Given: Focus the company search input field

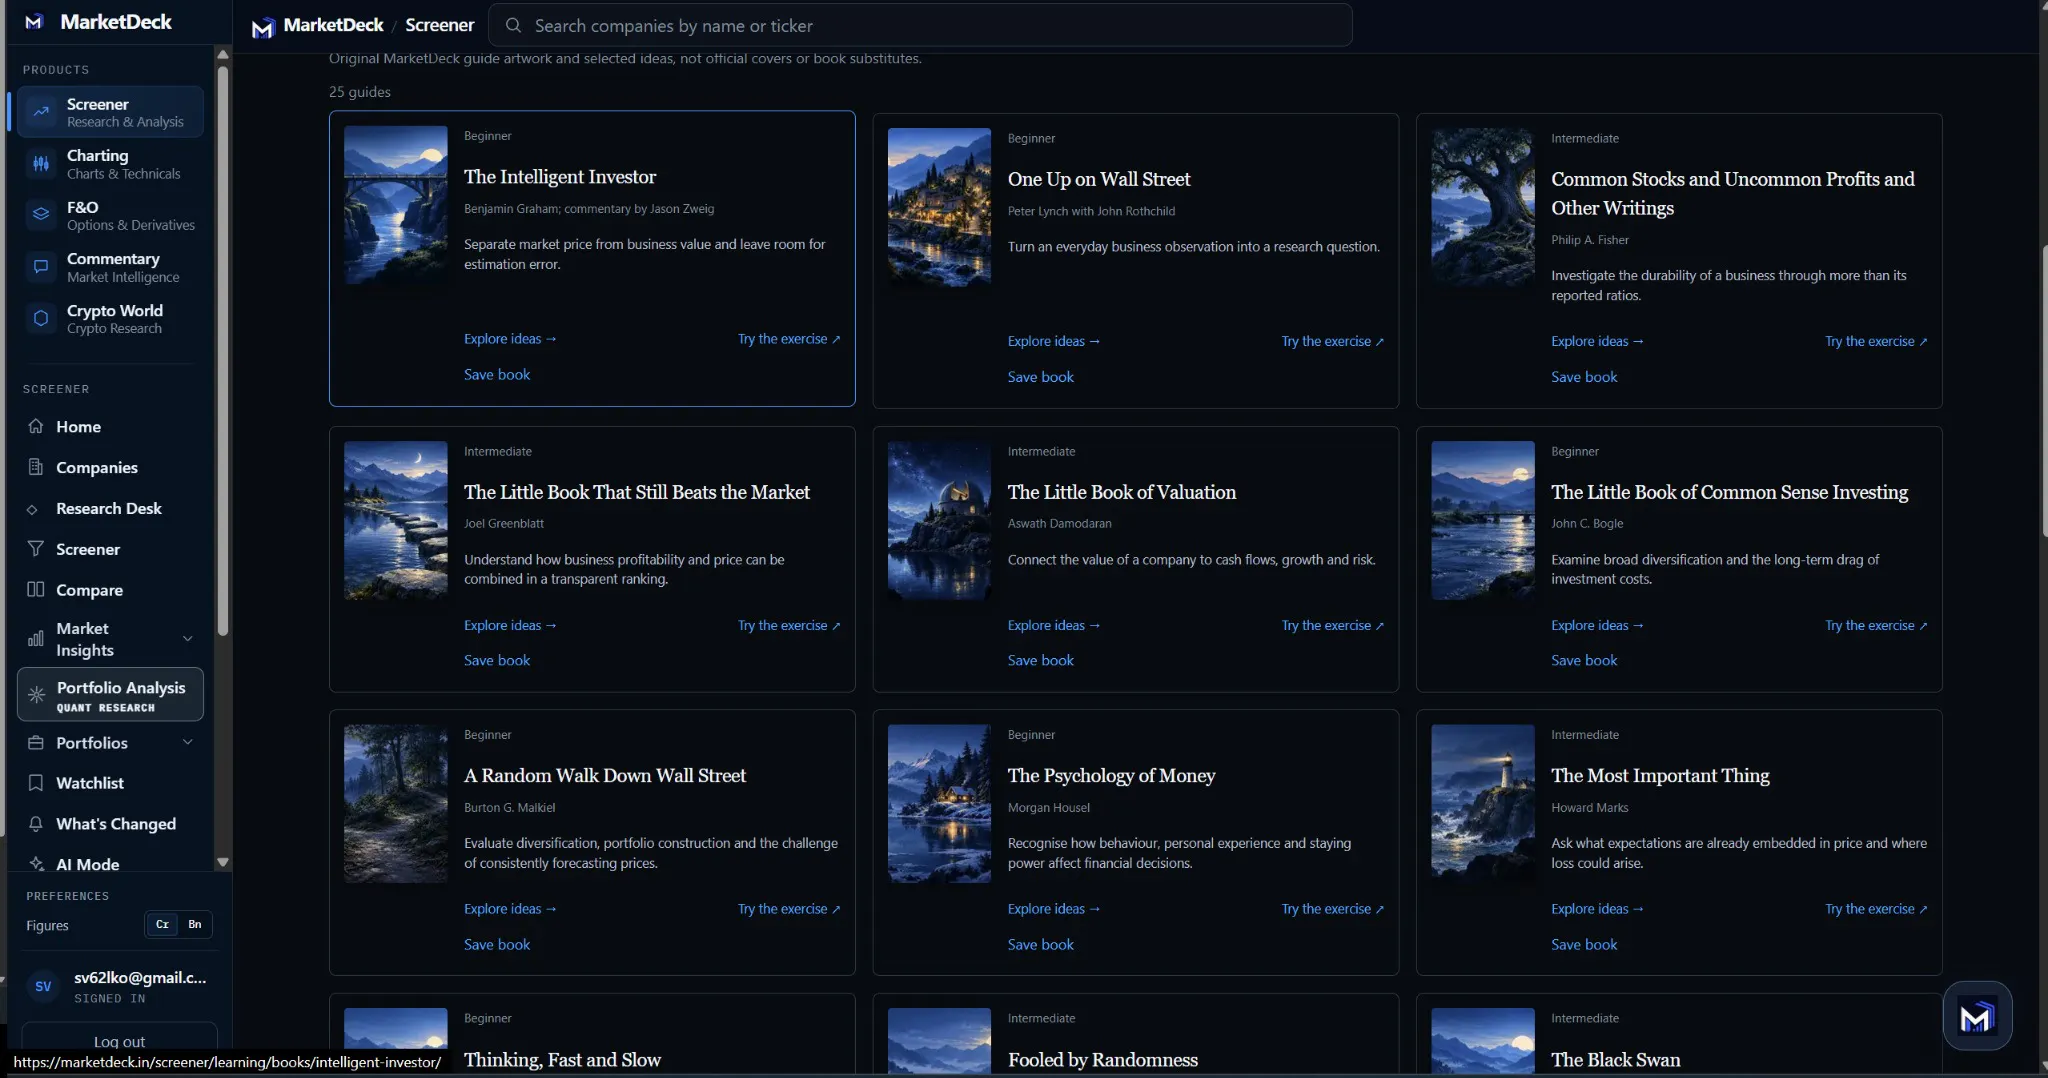Looking at the screenshot, I should point(920,25).
